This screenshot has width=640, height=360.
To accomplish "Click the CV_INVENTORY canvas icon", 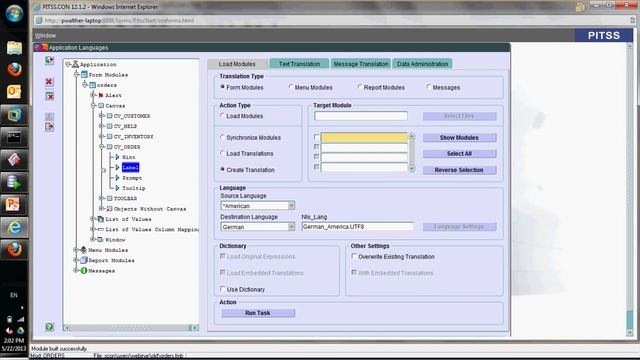I will pos(109,136).
